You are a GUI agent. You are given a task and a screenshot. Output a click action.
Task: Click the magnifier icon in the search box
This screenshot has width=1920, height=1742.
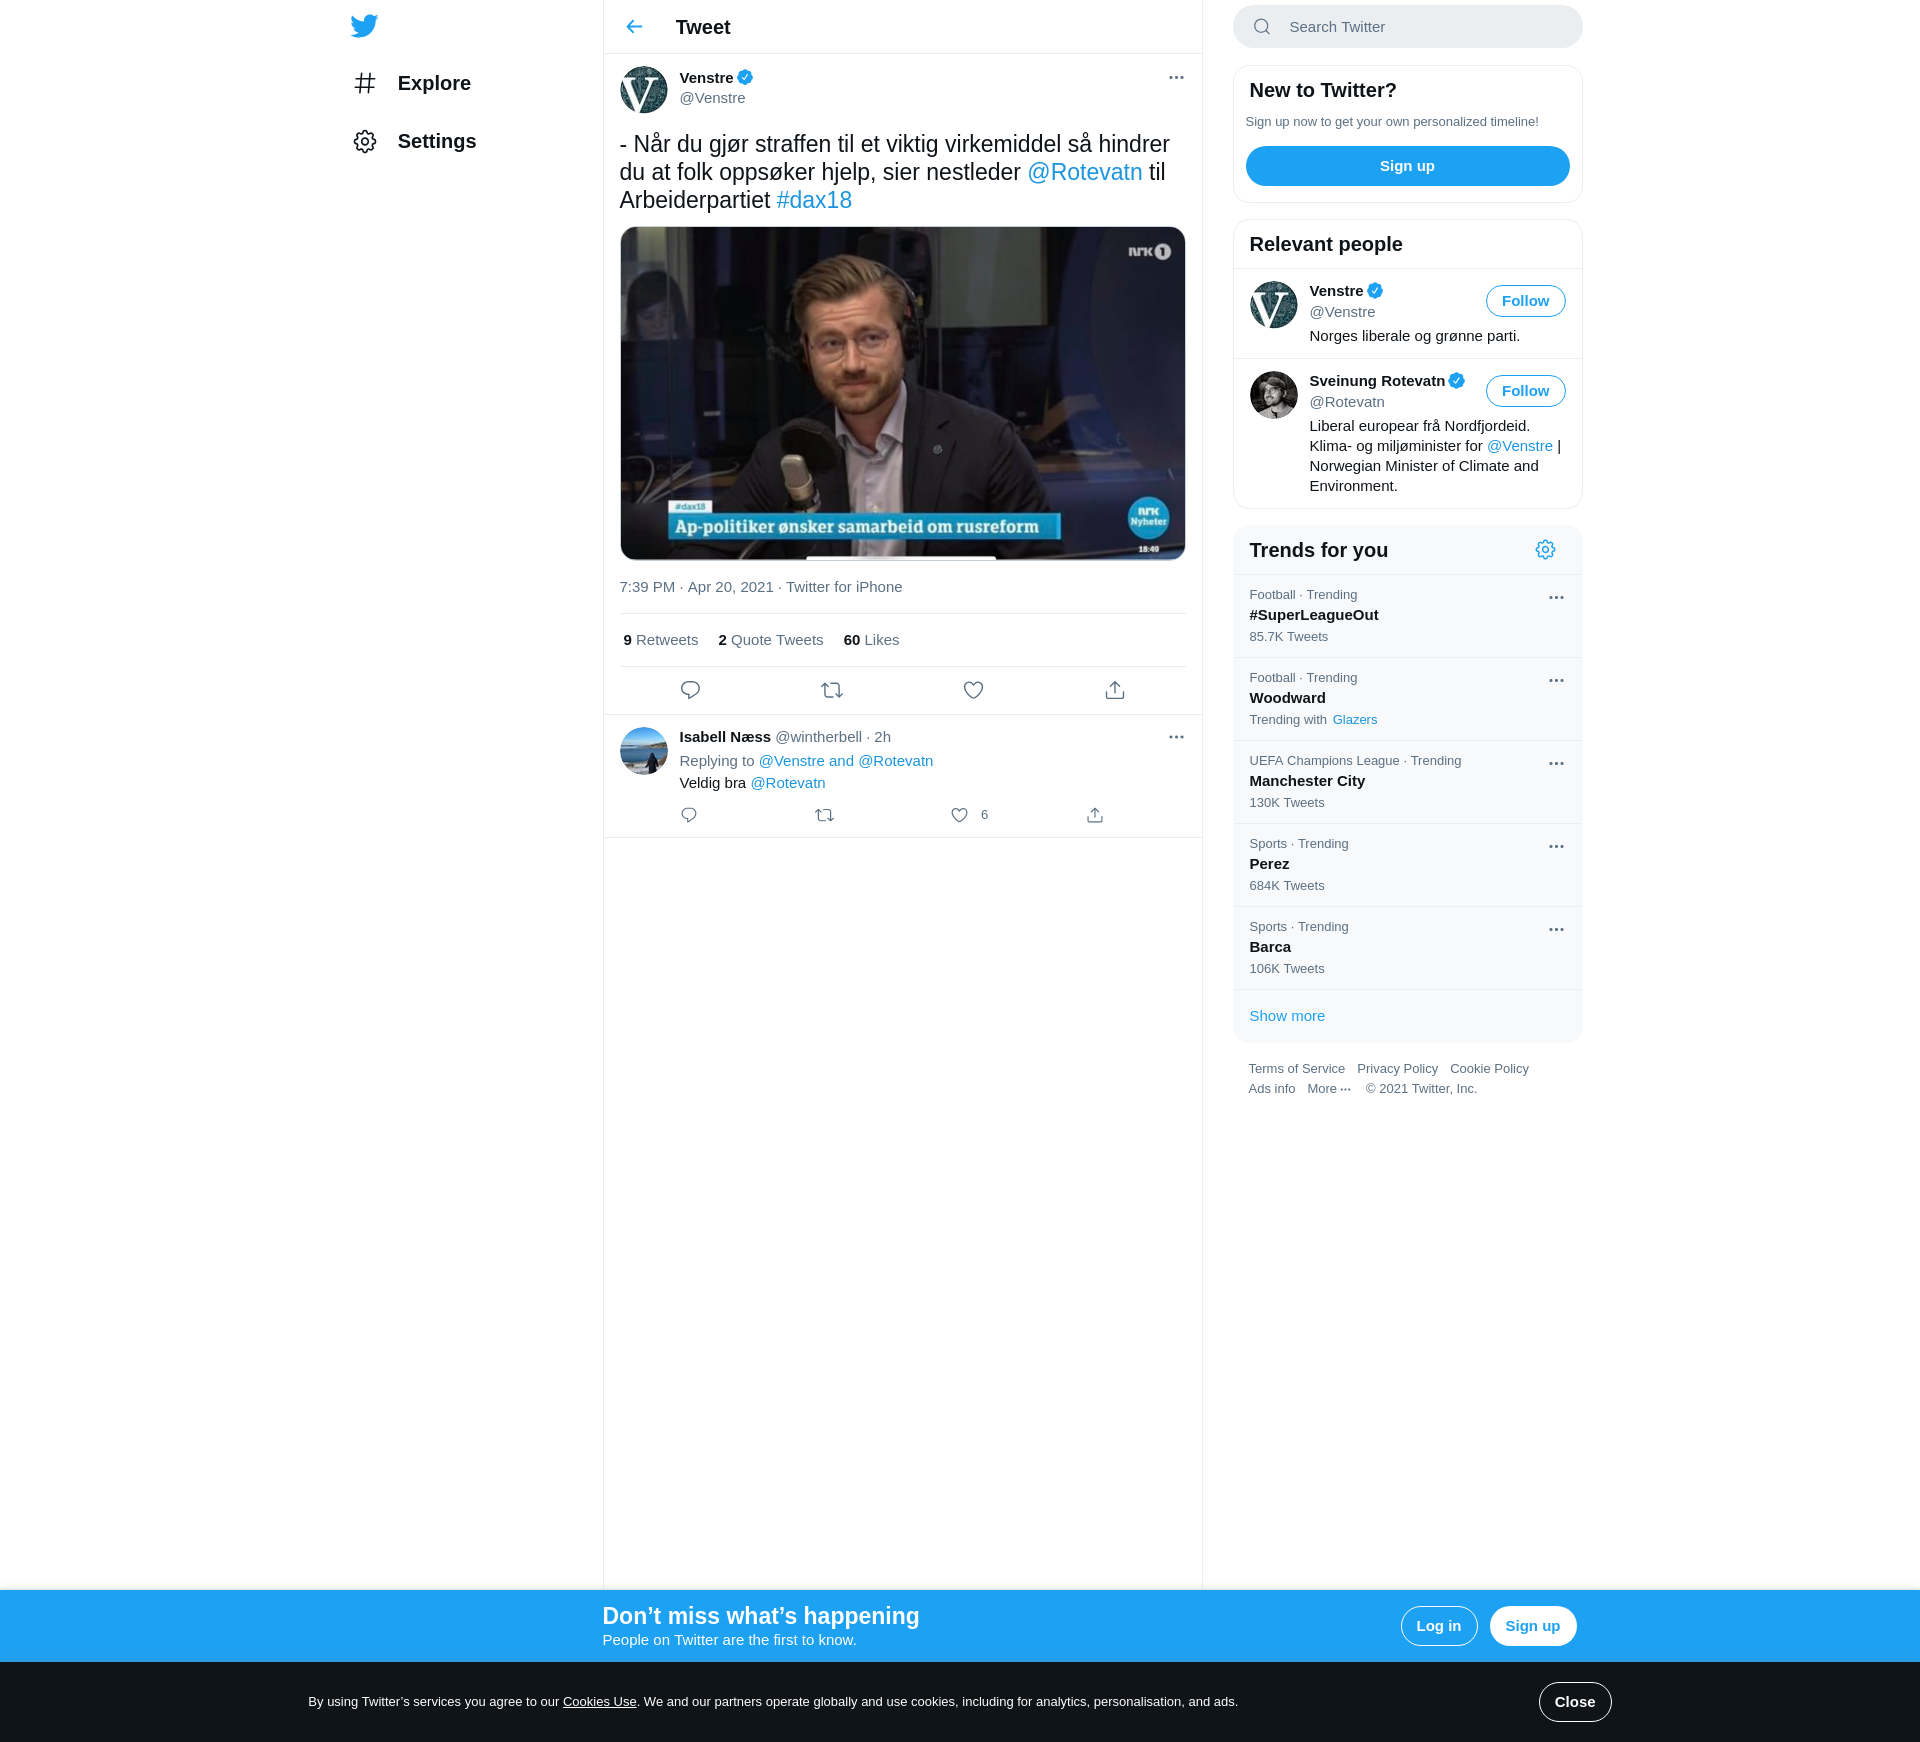(1262, 27)
